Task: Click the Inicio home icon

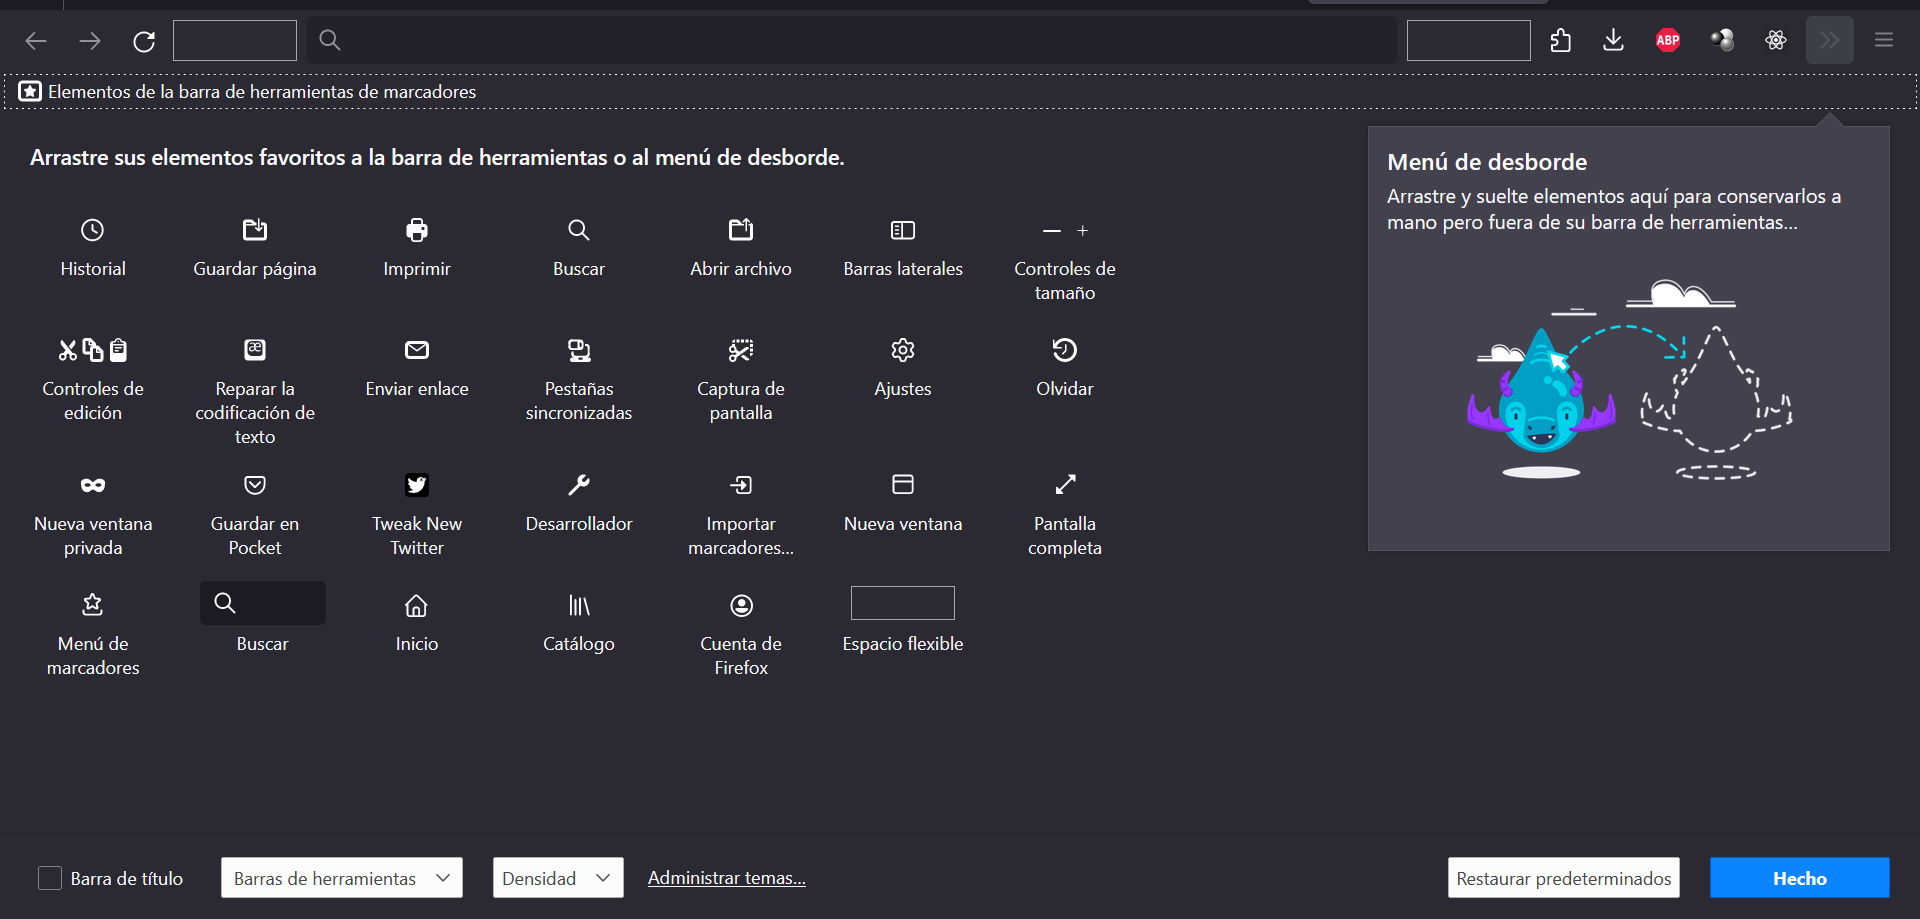Action: click(x=417, y=605)
